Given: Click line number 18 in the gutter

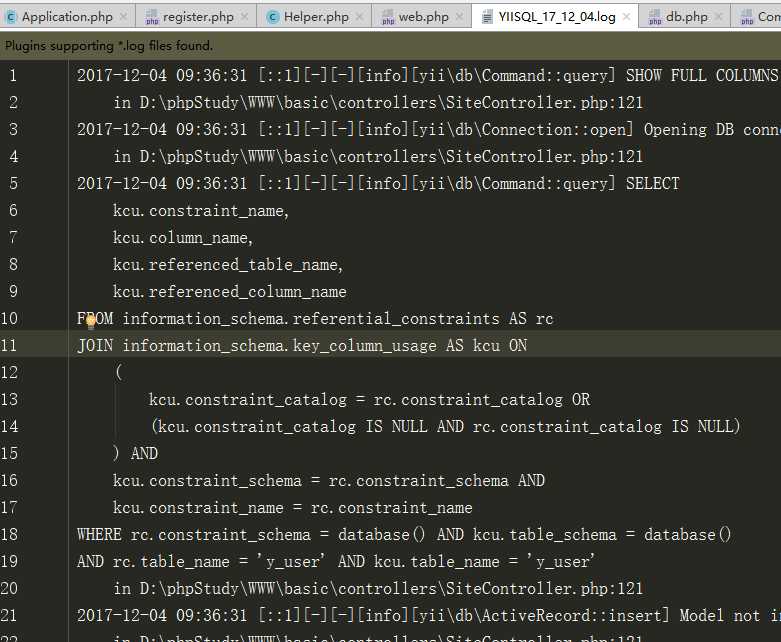Looking at the screenshot, I should coord(9,535).
